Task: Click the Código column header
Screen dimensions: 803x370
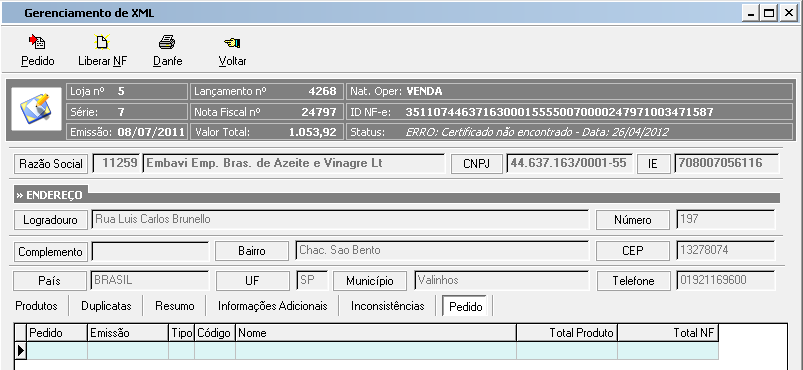Action: tap(215, 333)
